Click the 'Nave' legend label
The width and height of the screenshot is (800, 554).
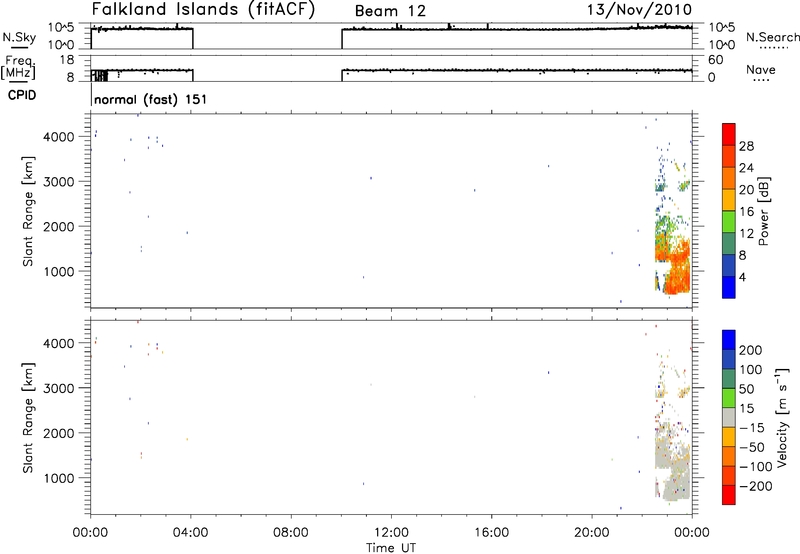pyautogui.click(x=761, y=70)
